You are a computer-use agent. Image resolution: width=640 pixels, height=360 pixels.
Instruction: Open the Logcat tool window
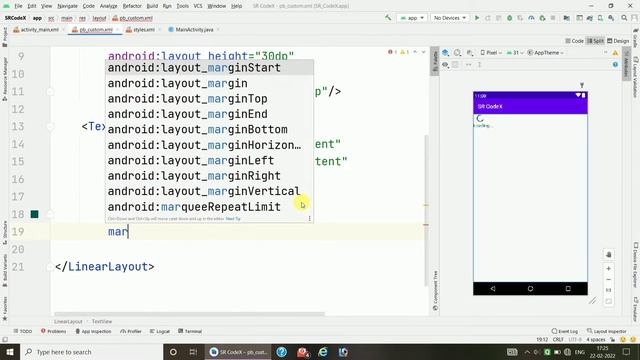tap(160, 331)
